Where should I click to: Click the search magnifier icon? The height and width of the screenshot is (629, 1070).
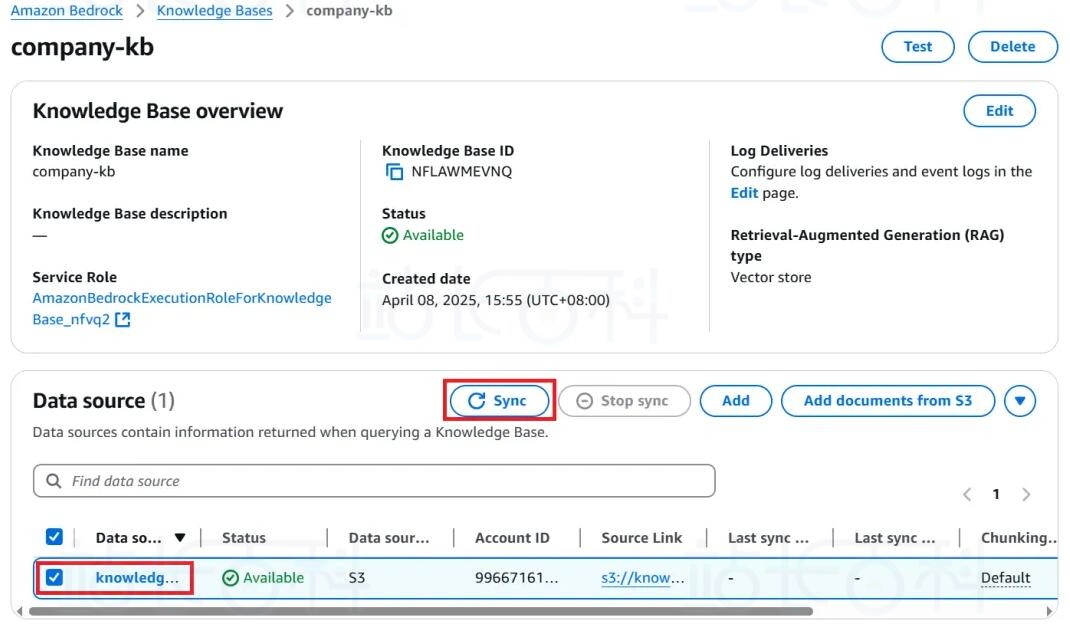[x=53, y=481]
